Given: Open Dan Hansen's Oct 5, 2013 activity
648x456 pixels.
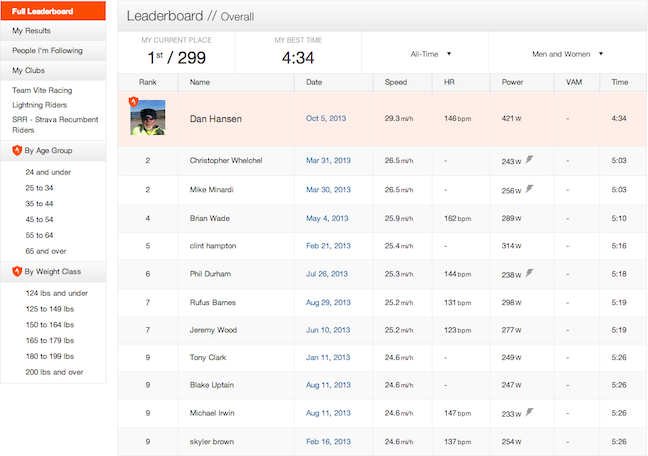Looking at the screenshot, I should (x=326, y=118).
